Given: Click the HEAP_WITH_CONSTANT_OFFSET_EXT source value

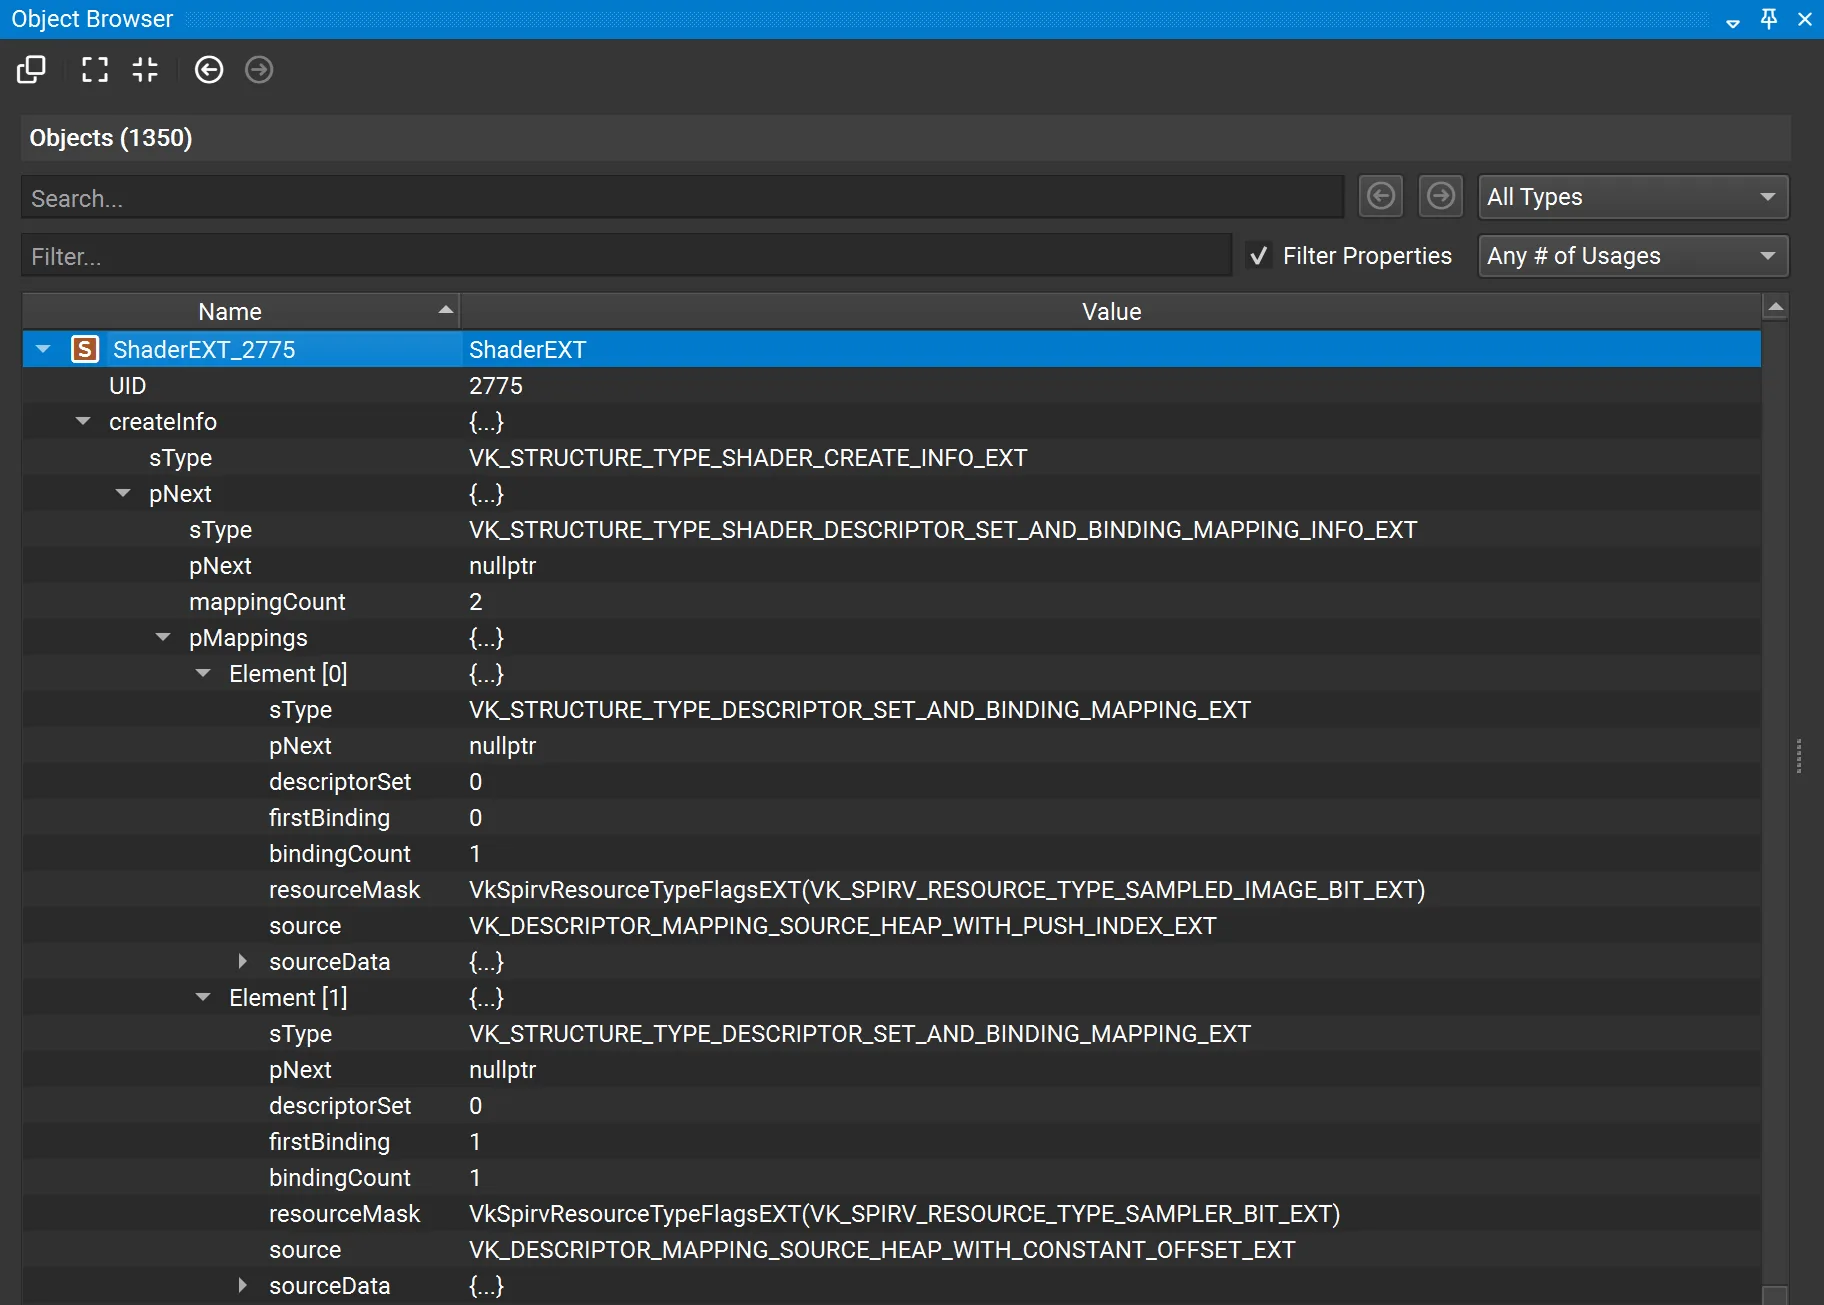Looking at the screenshot, I should click(882, 1249).
